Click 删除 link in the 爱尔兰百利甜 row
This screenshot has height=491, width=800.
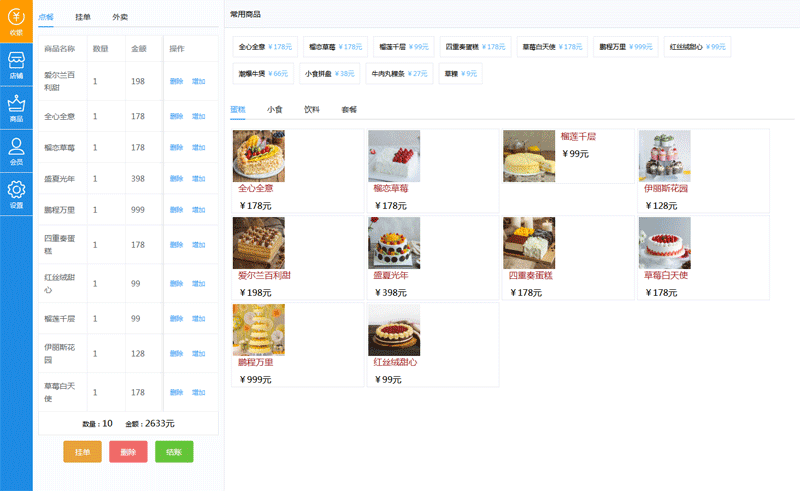[176, 81]
